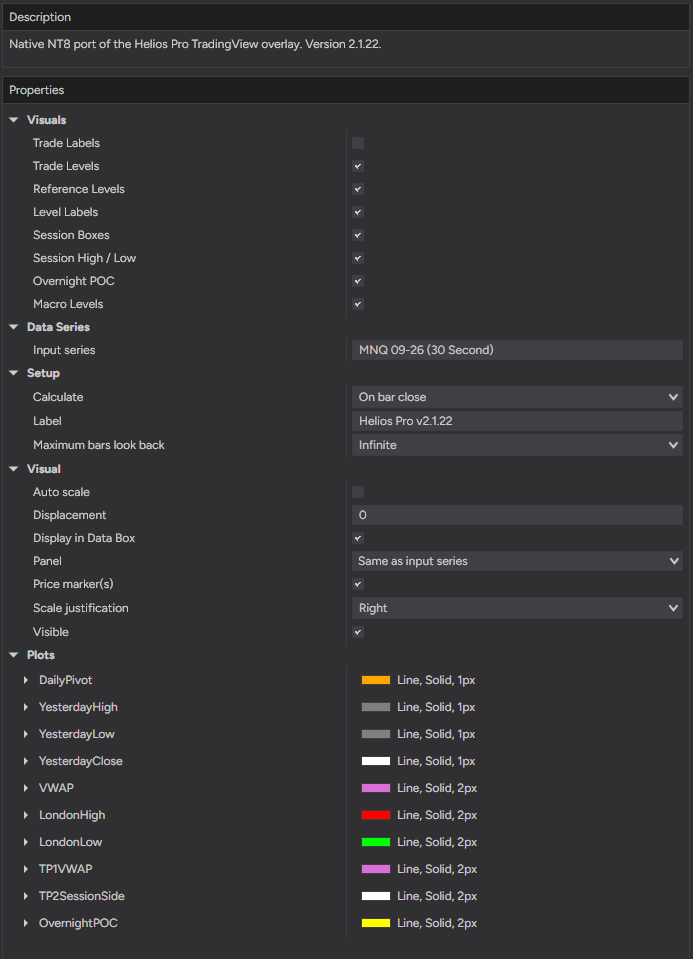Viewport: 693px width, 959px height.
Task: Click the Displacement value field
Action: pos(517,515)
